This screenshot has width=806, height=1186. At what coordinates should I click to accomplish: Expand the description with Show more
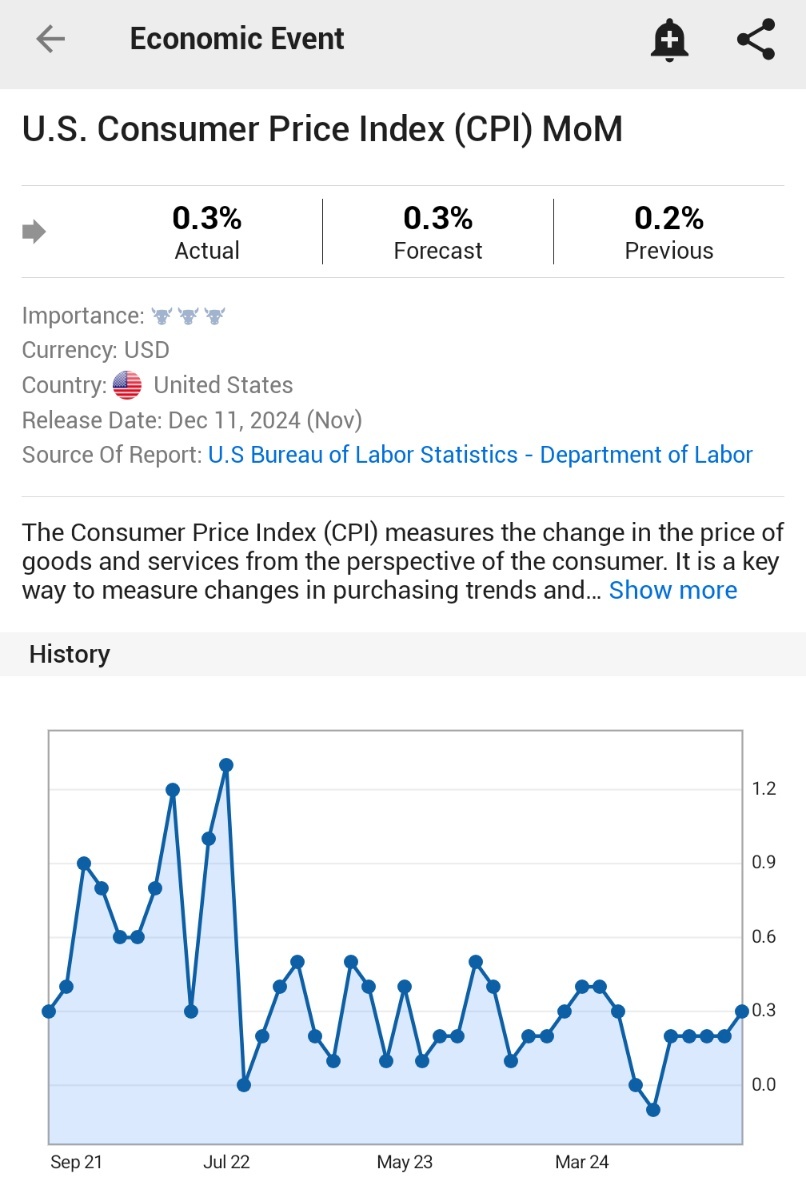pyautogui.click(x=672, y=590)
